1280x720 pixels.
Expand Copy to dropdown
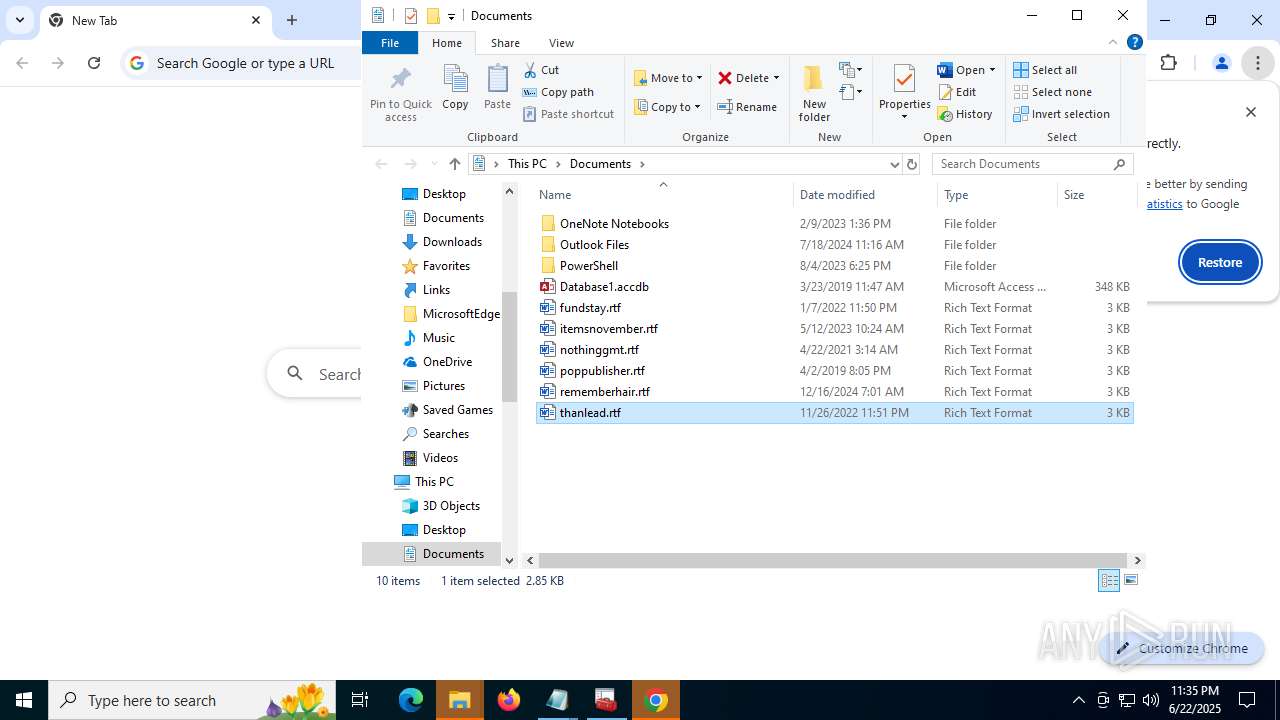click(697, 107)
